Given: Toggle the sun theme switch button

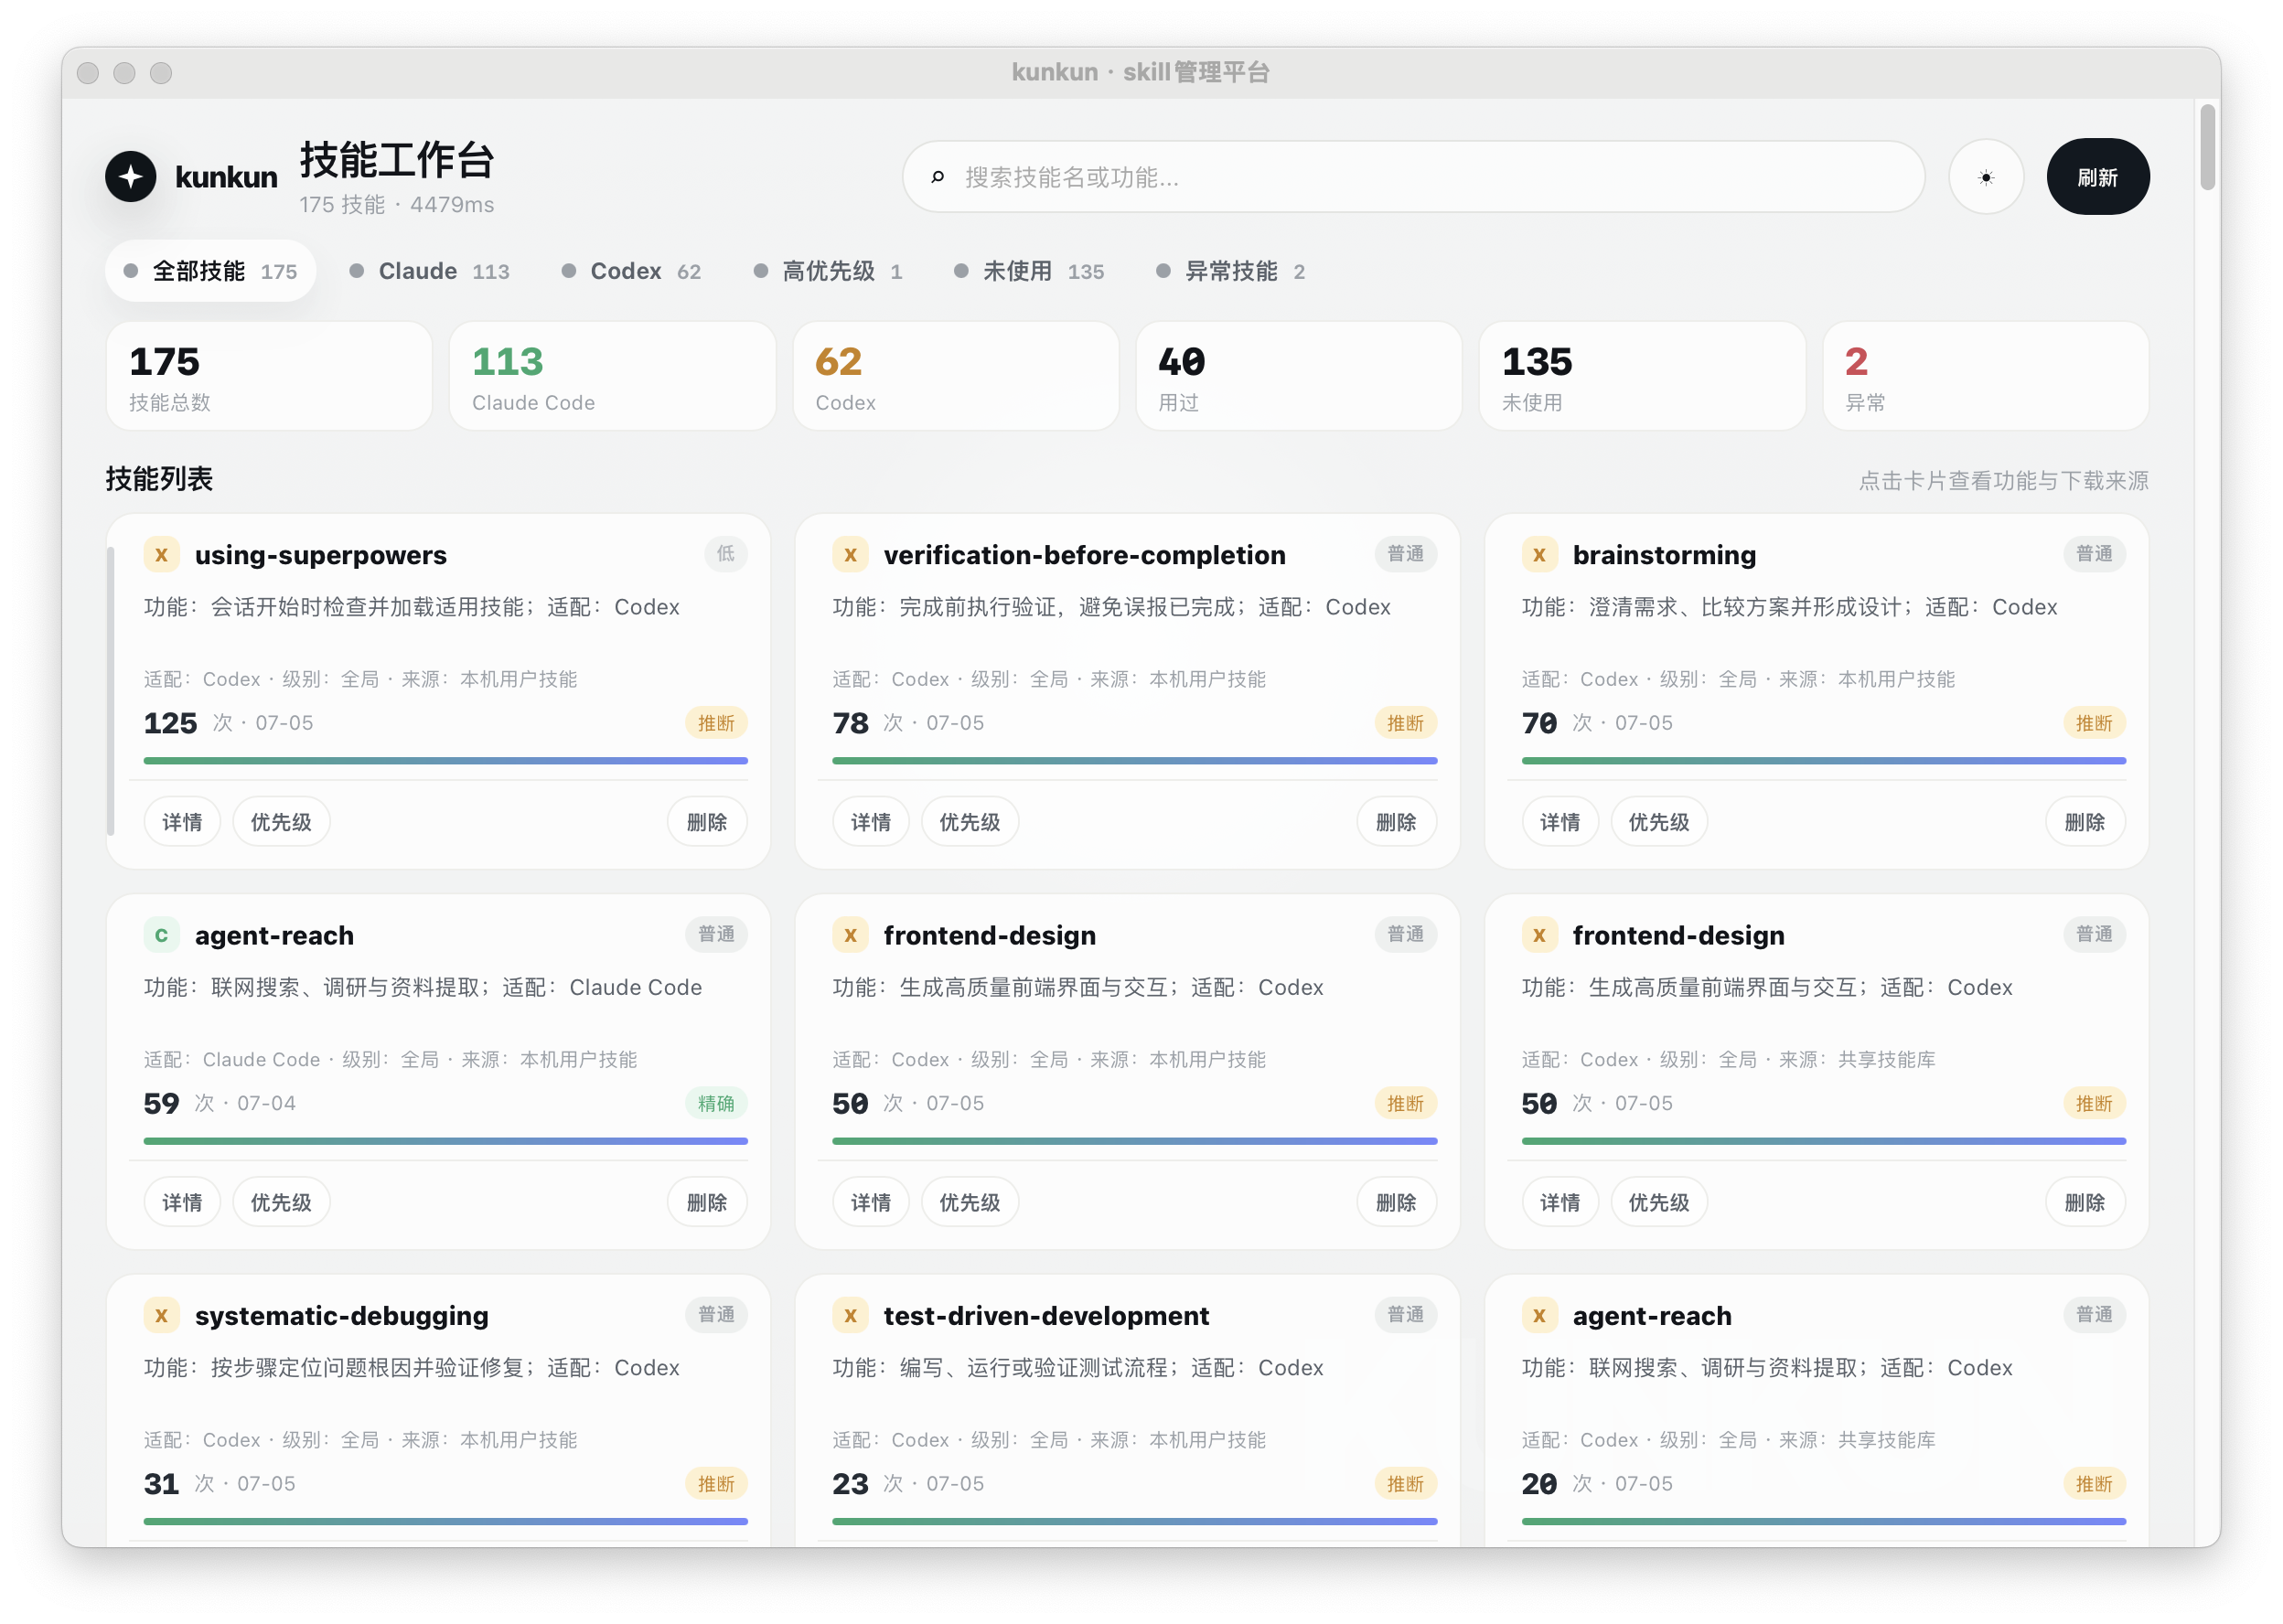Looking at the screenshot, I should 1986,177.
